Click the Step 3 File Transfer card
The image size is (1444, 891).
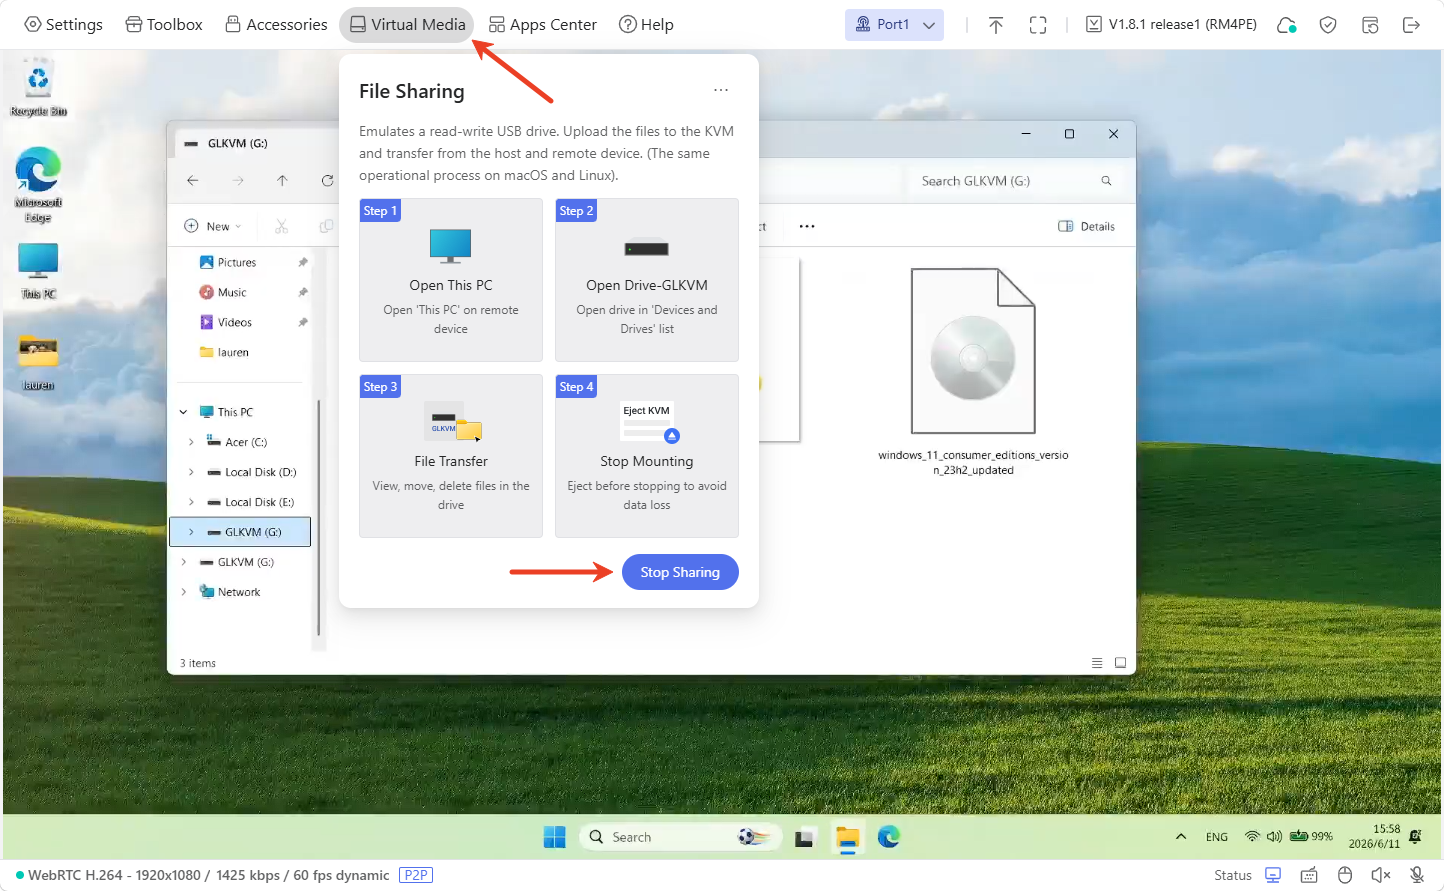(451, 456)
